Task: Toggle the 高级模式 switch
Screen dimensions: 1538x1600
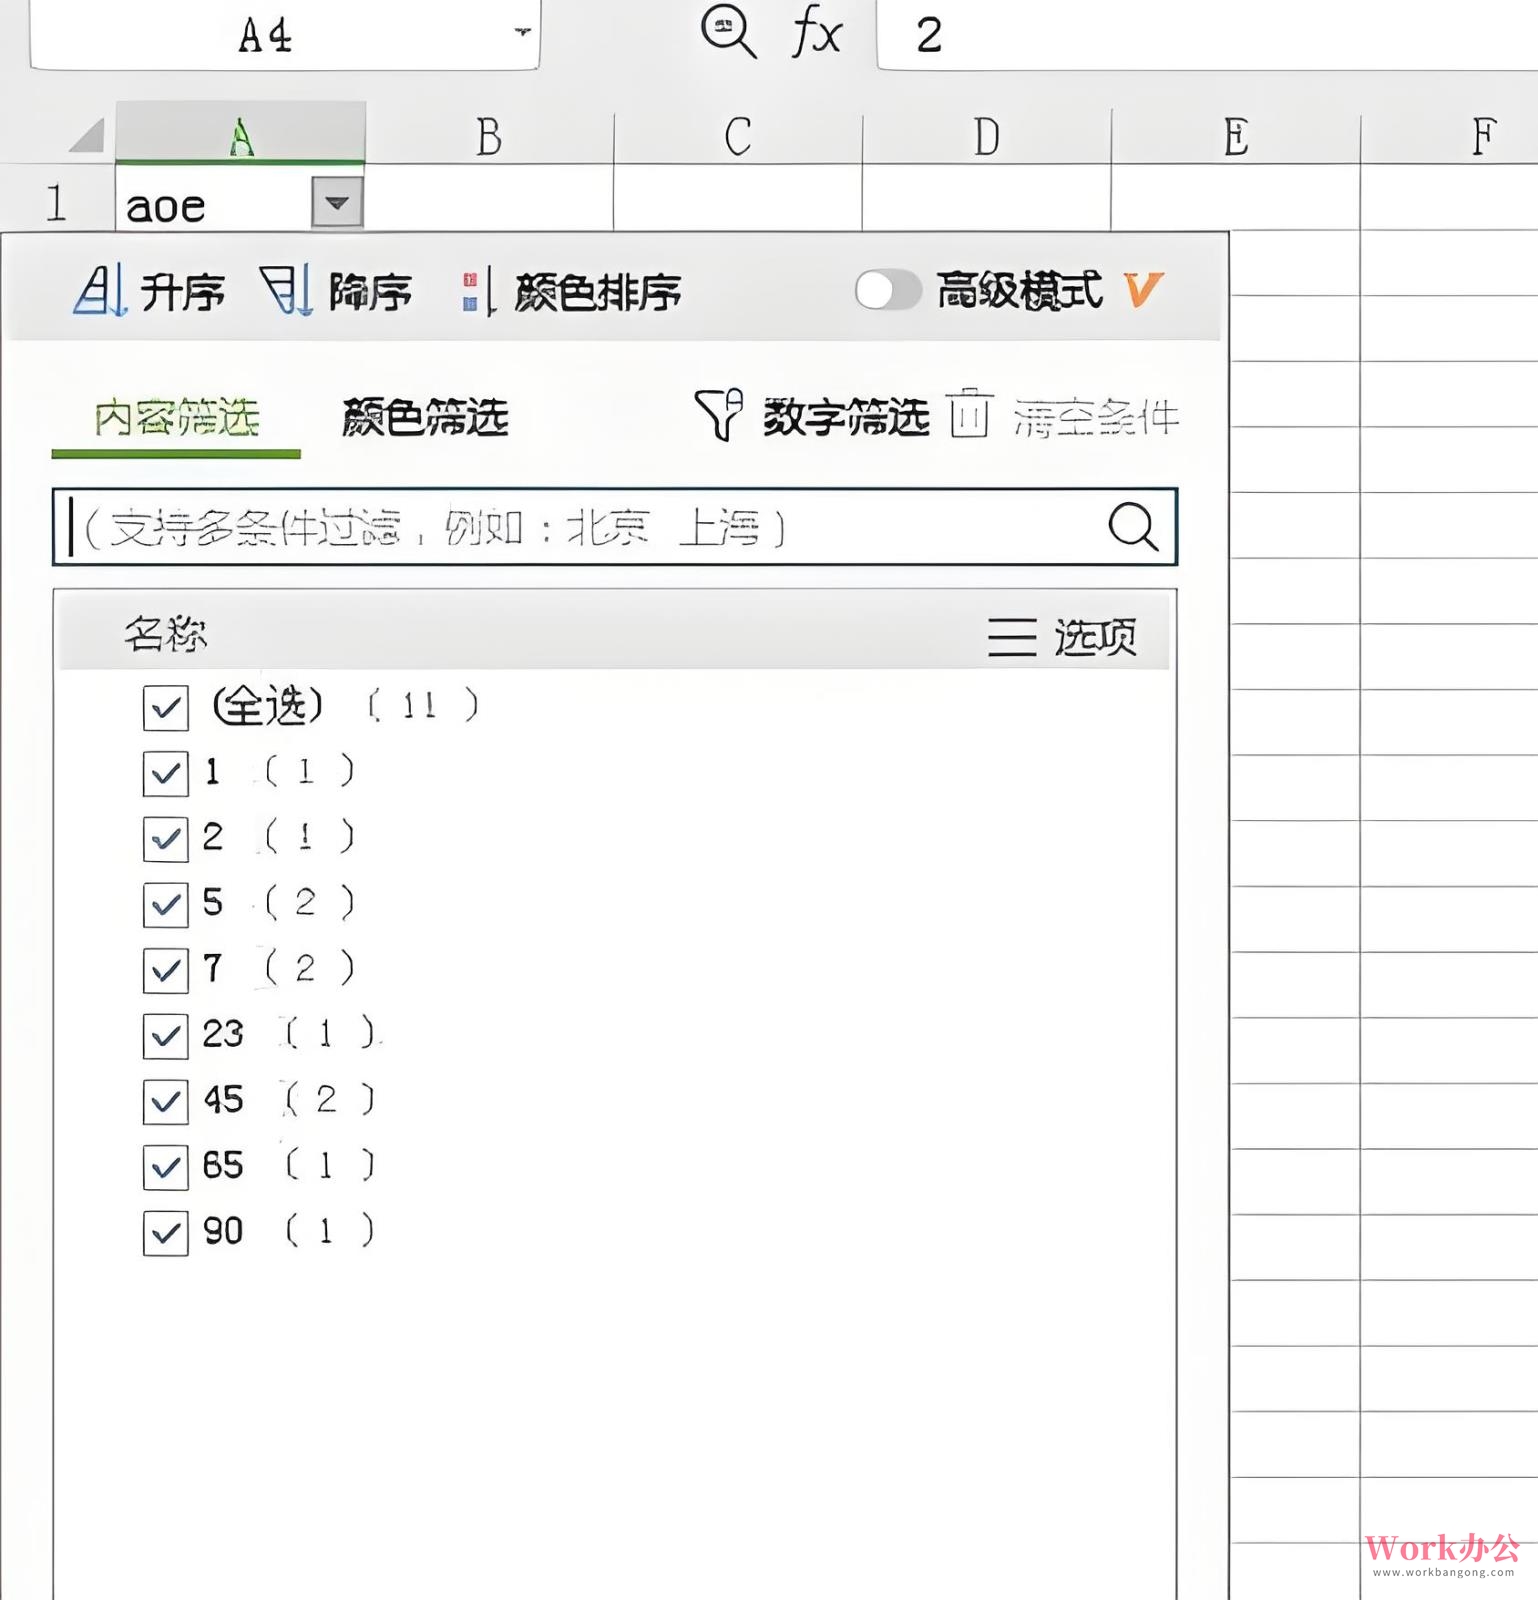Action: [x=888, y=291]
